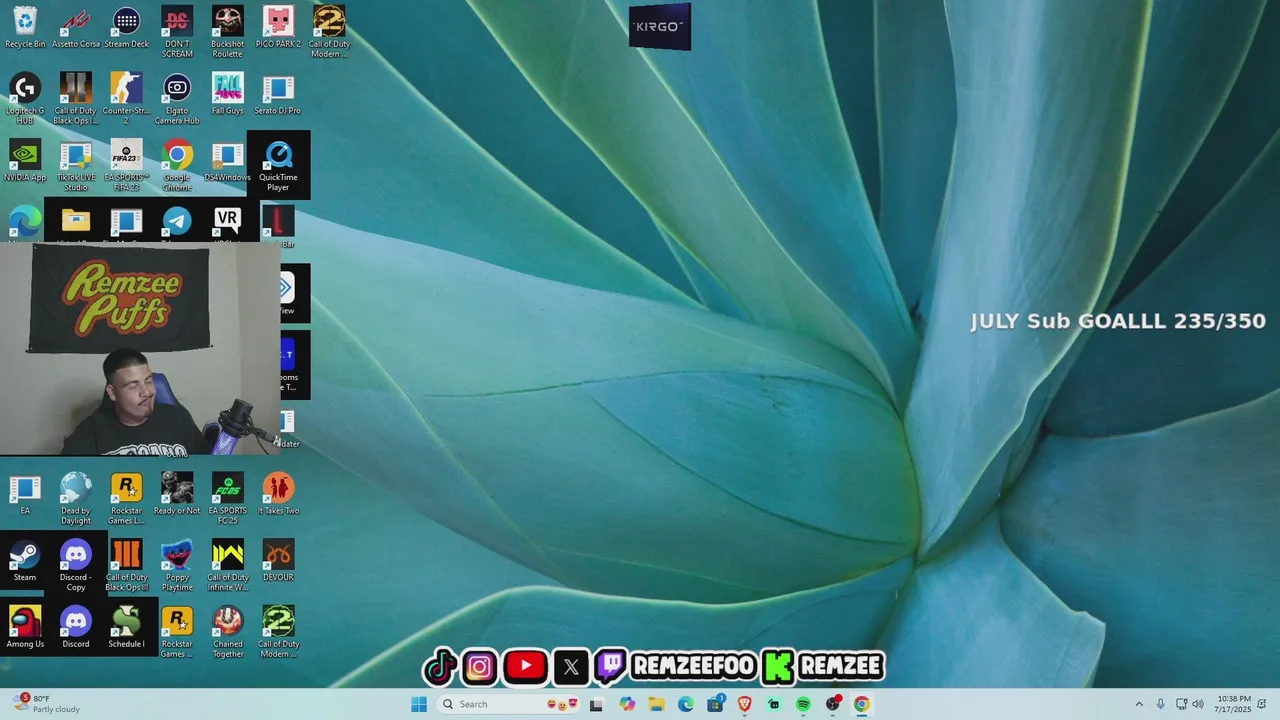Launch Assetto Corsa shortcut
This screenshot has height=720, width=1280.
76,27
